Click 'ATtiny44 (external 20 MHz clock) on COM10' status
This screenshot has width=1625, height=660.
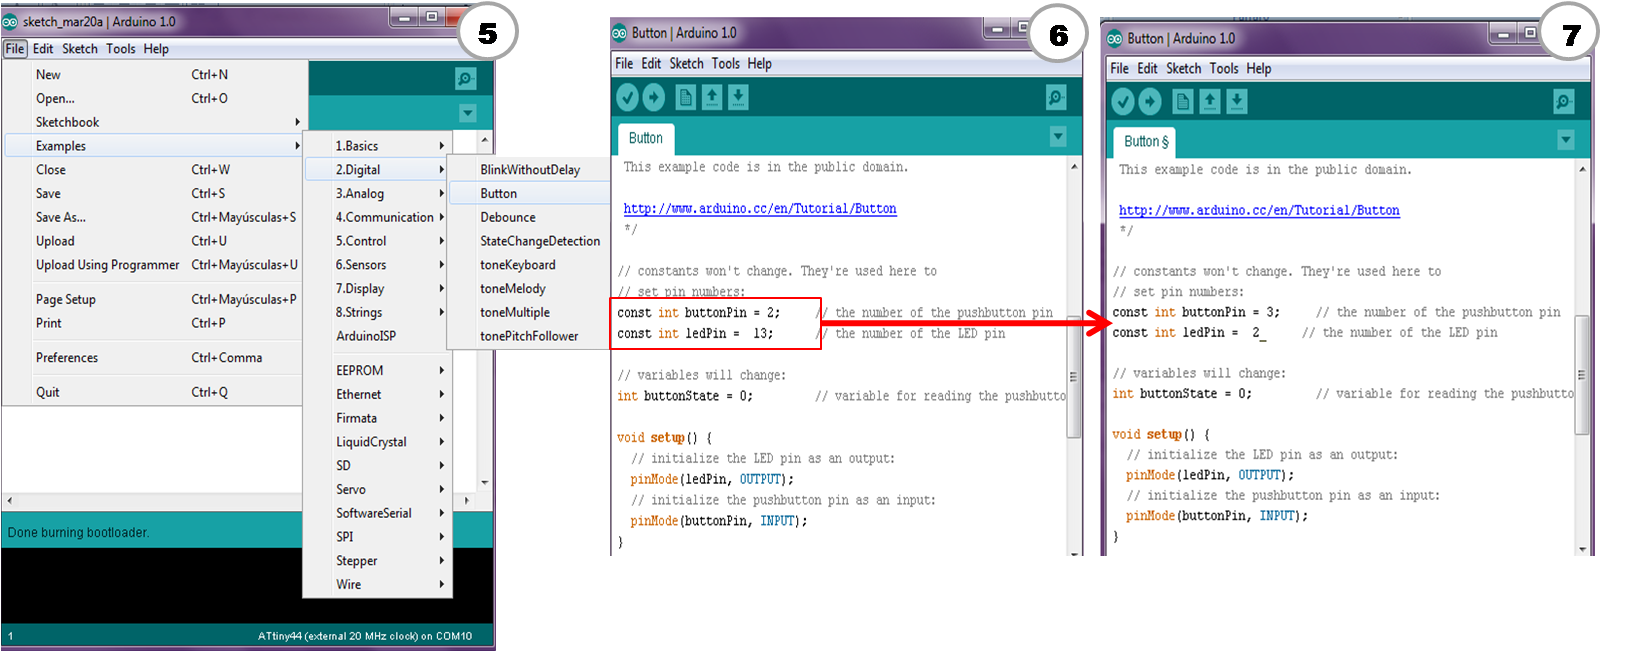click(364, 636)
